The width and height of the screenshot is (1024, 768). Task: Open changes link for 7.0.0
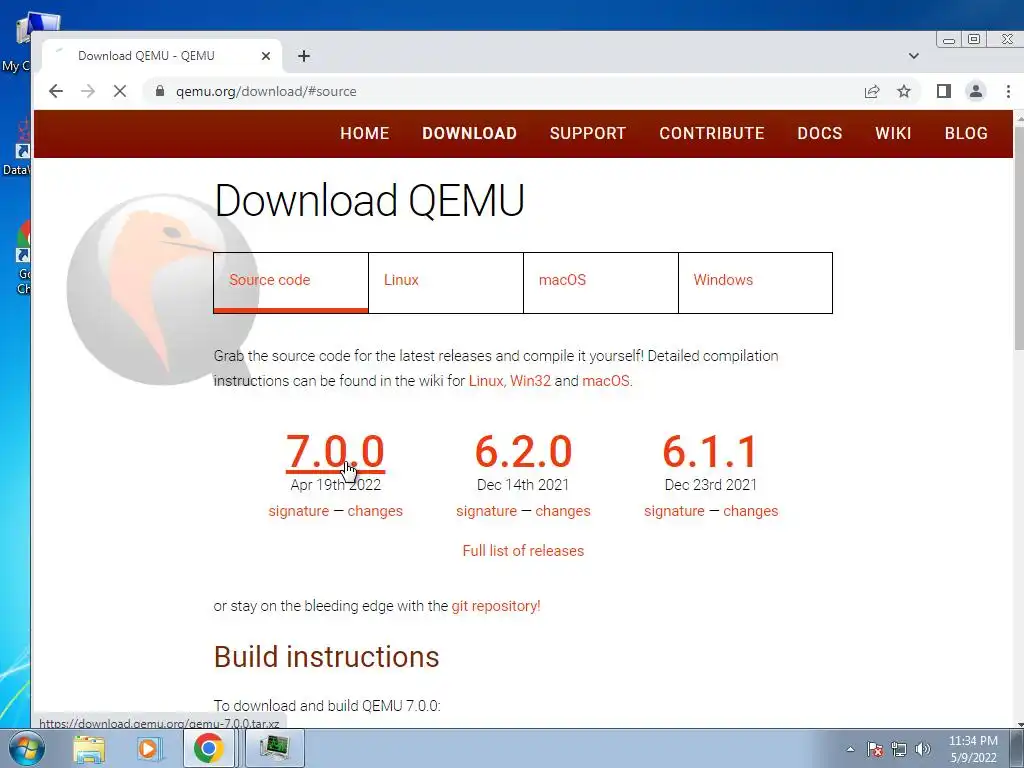[x=375, y=511]
